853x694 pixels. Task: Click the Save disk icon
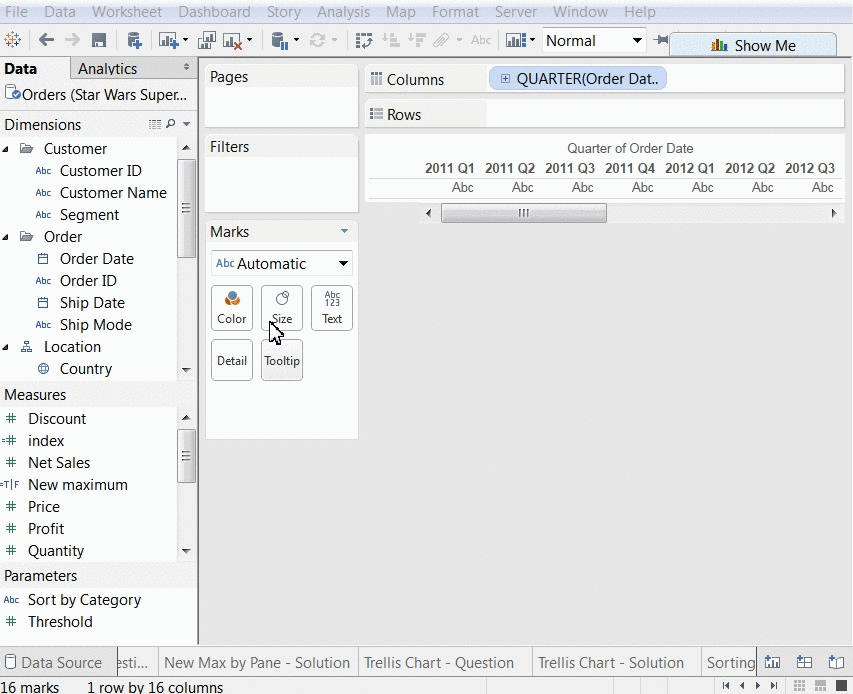(x=98, y=40)
